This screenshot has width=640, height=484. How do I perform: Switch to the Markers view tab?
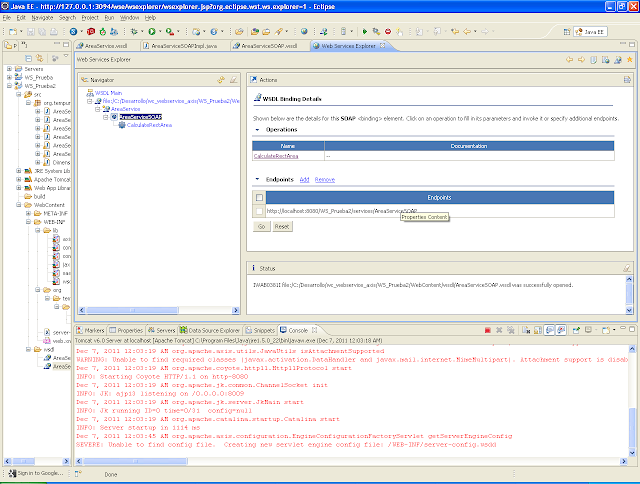(x=91, y=330)
